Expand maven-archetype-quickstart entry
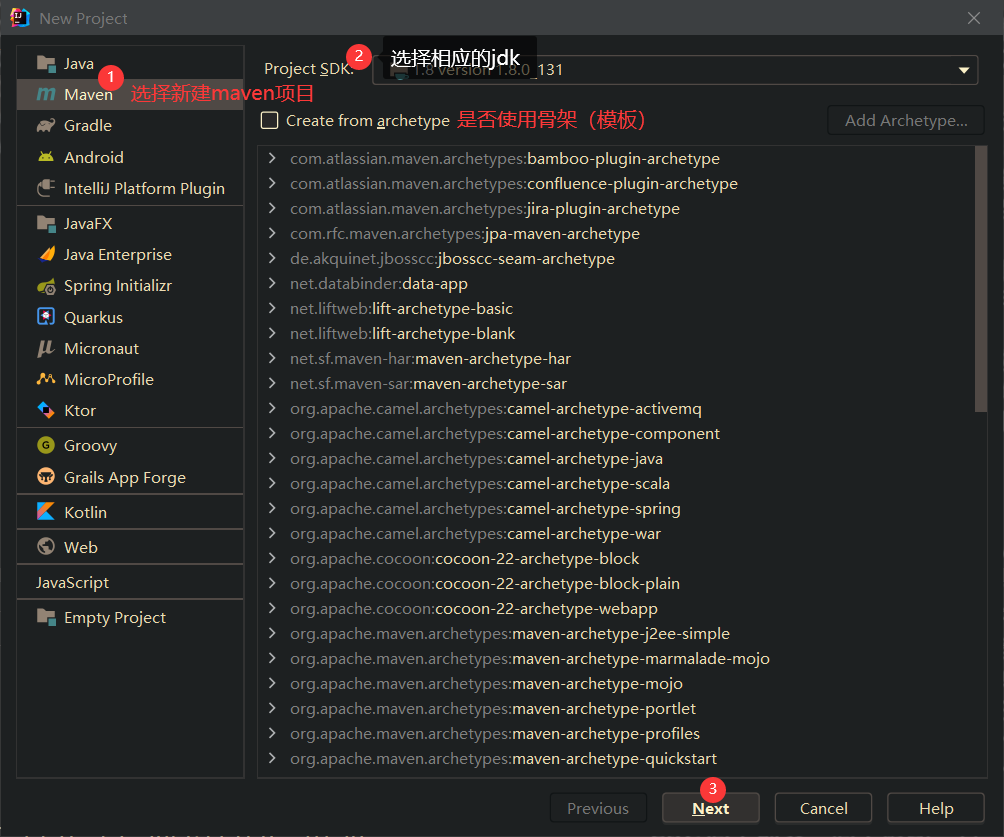The height and width of the screenshot is (837, 1004). 272,758
